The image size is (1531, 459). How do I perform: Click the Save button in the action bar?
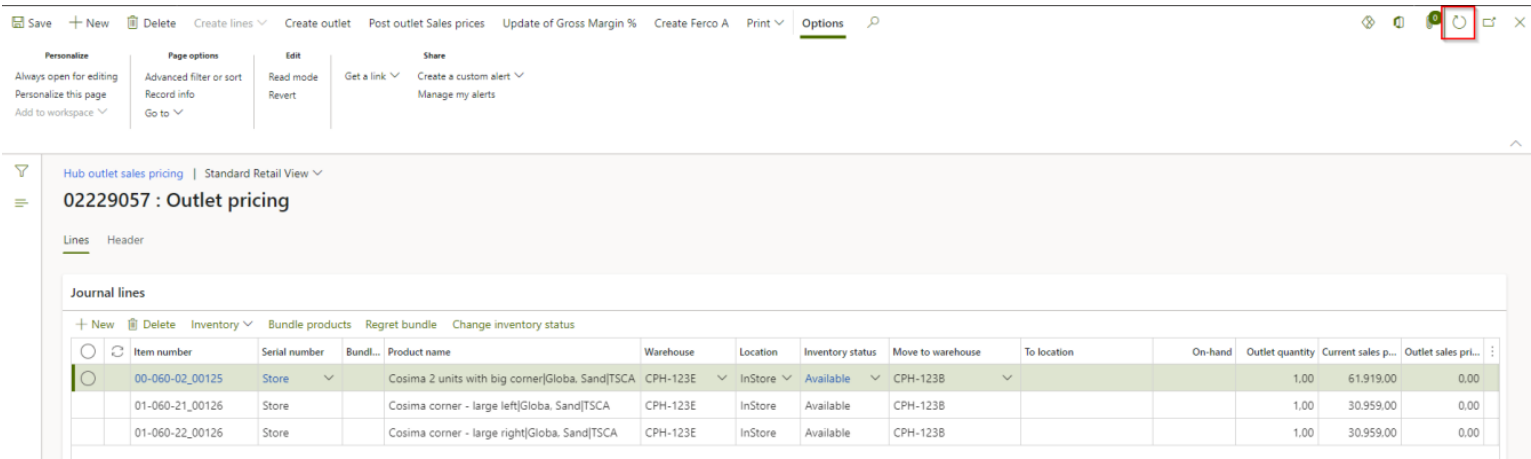click(31, 23)
